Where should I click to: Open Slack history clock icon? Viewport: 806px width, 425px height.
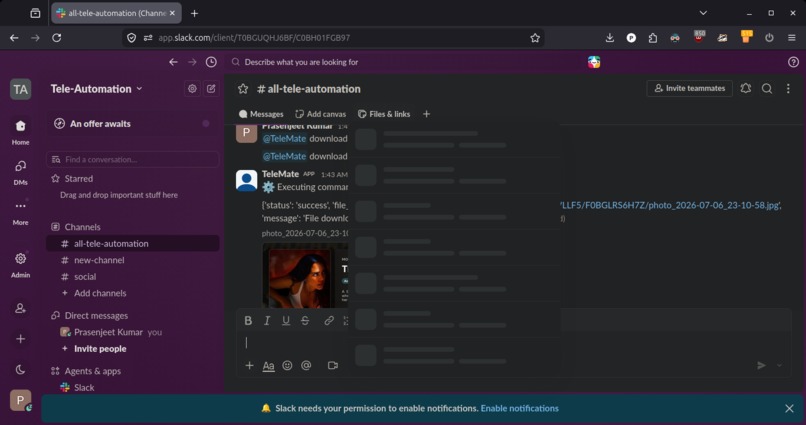(x=211, y=62)
